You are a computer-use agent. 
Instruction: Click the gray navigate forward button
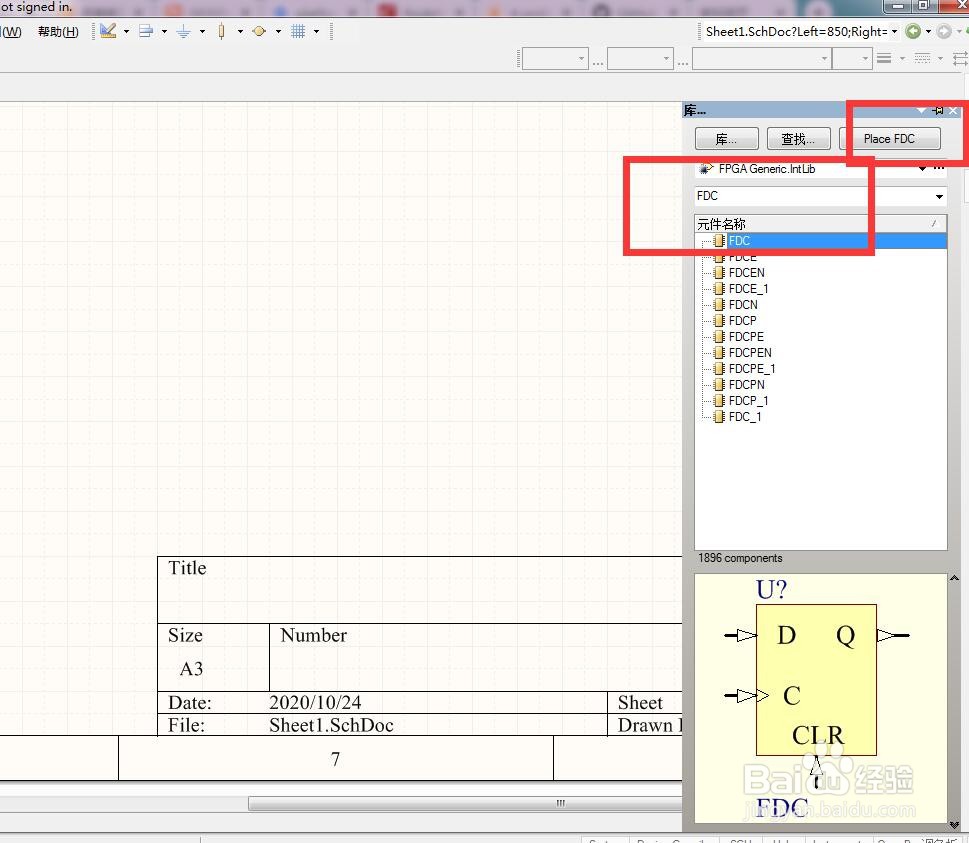(x=944, y=32)
